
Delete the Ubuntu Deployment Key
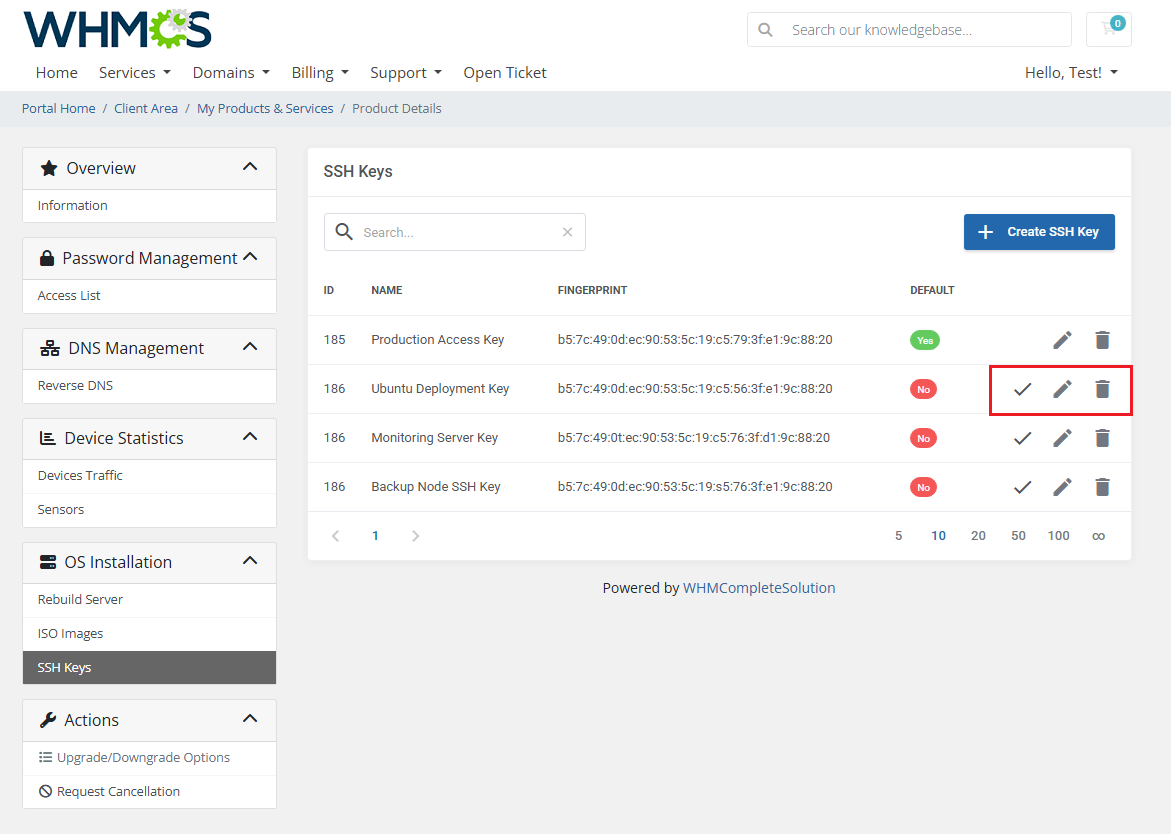(x=1102, y=389)
